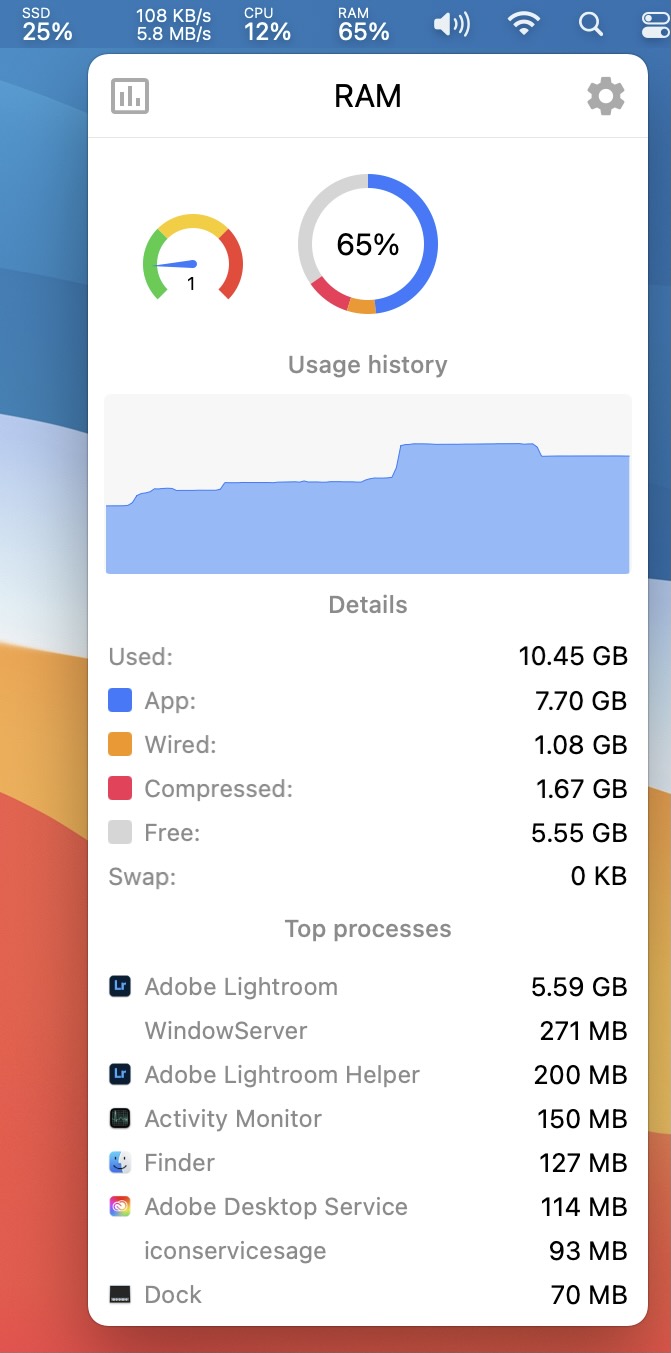Image resolution: width=671 pixels, height=1353 pixels.
Task: Open the RAM popup settings gear
Action: coord(605,97)
